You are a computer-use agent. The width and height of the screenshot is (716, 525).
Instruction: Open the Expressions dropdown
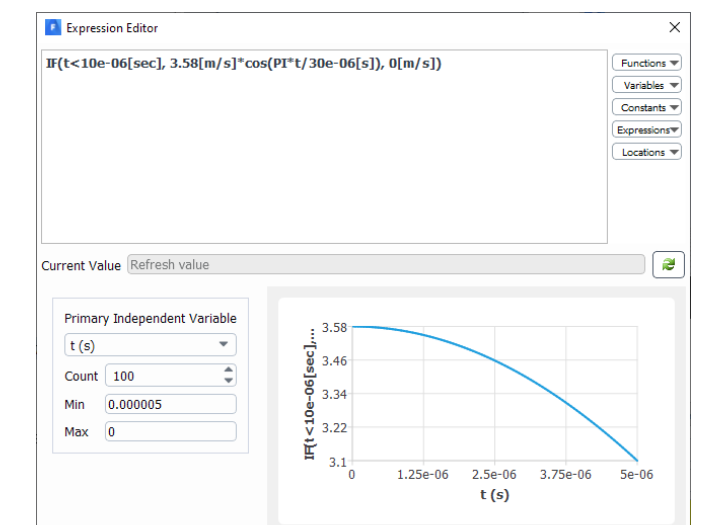pyautogui.click(x=647, y=130)
